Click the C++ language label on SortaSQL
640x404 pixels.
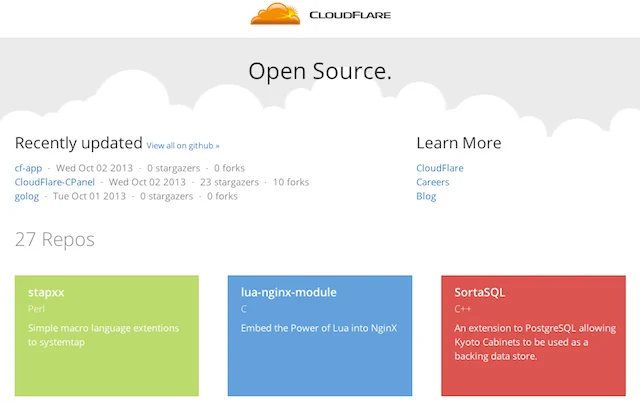click(x=462, y=309)
